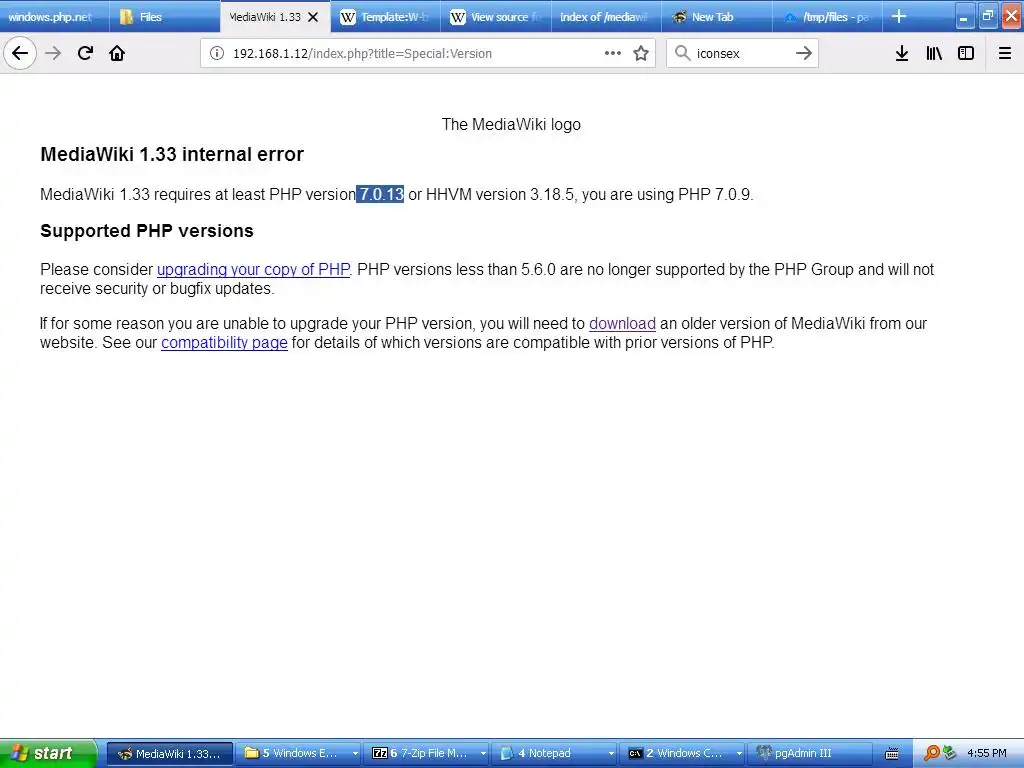Open page actions three-dot menu
1024x768 pixels.
click(x=613, y=53)
